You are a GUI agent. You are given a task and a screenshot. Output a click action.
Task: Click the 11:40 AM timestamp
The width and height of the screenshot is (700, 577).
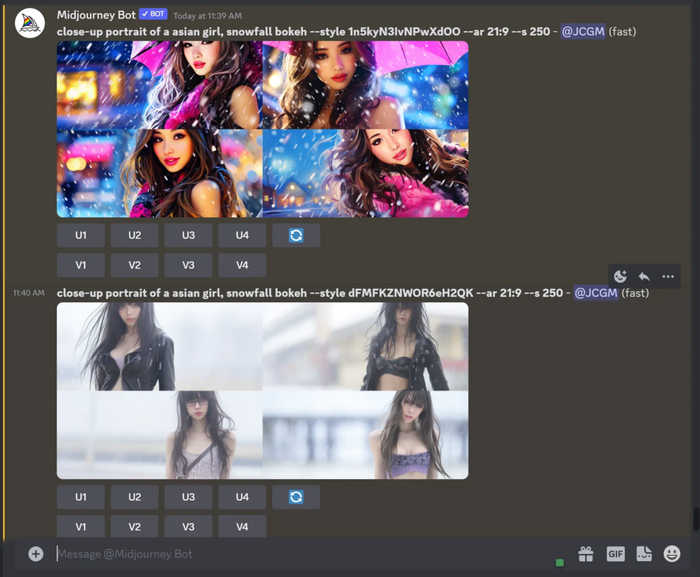[x=29, y=293]
